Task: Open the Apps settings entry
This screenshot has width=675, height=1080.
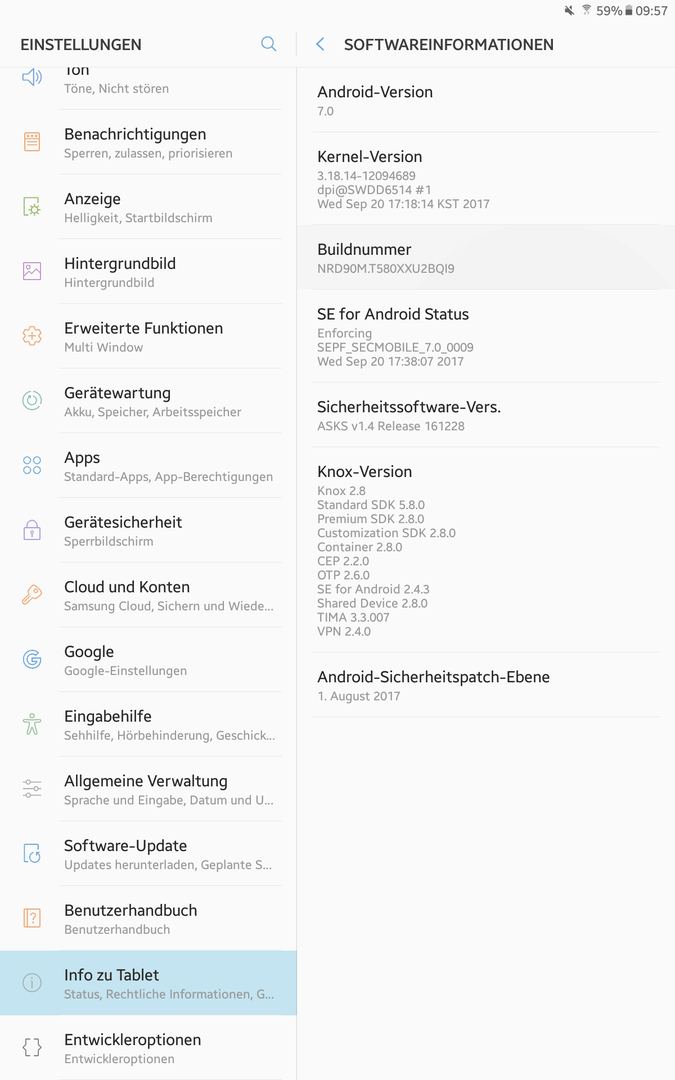Action: pos(148,466)
